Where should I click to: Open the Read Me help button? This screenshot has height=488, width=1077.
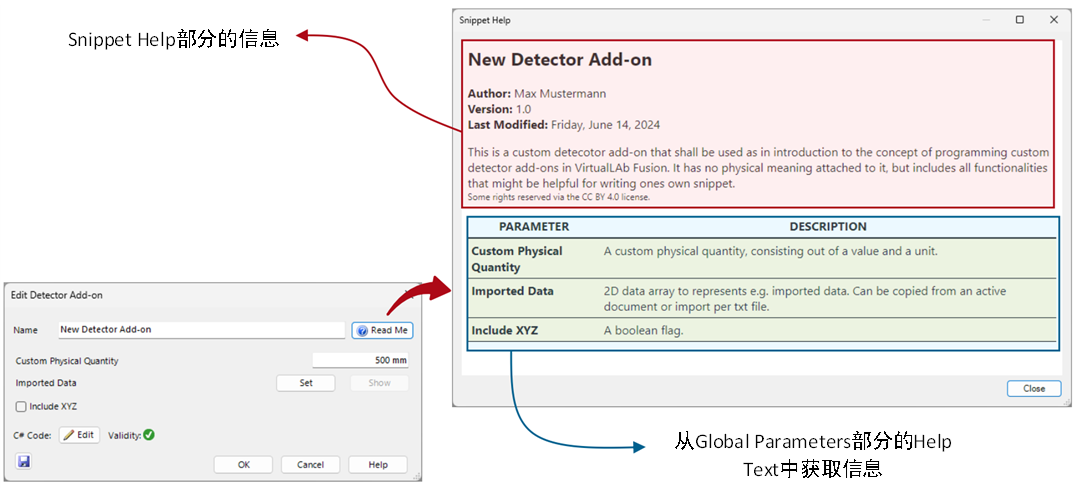pos(383,331)
